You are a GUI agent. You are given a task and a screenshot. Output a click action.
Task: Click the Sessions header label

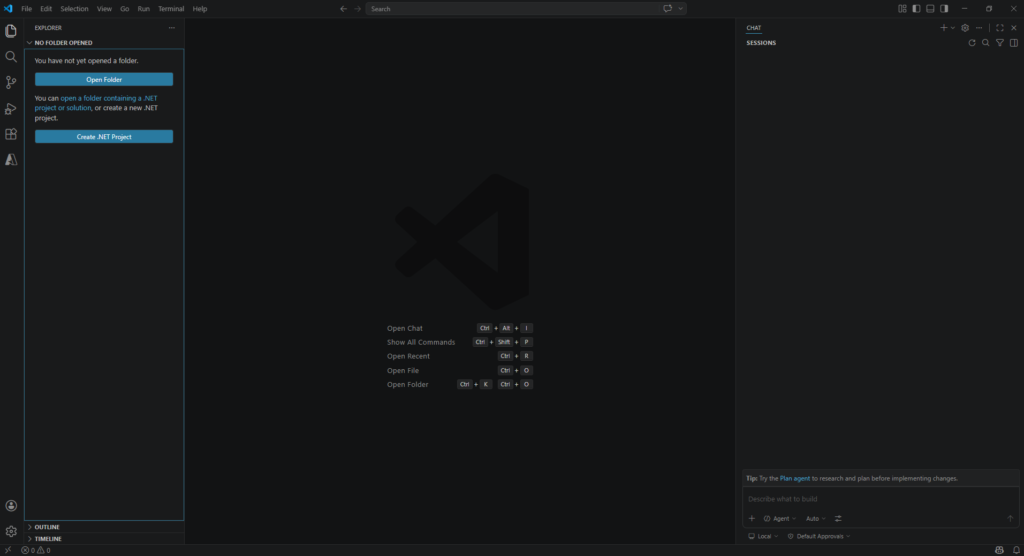(x=761, y=43)
